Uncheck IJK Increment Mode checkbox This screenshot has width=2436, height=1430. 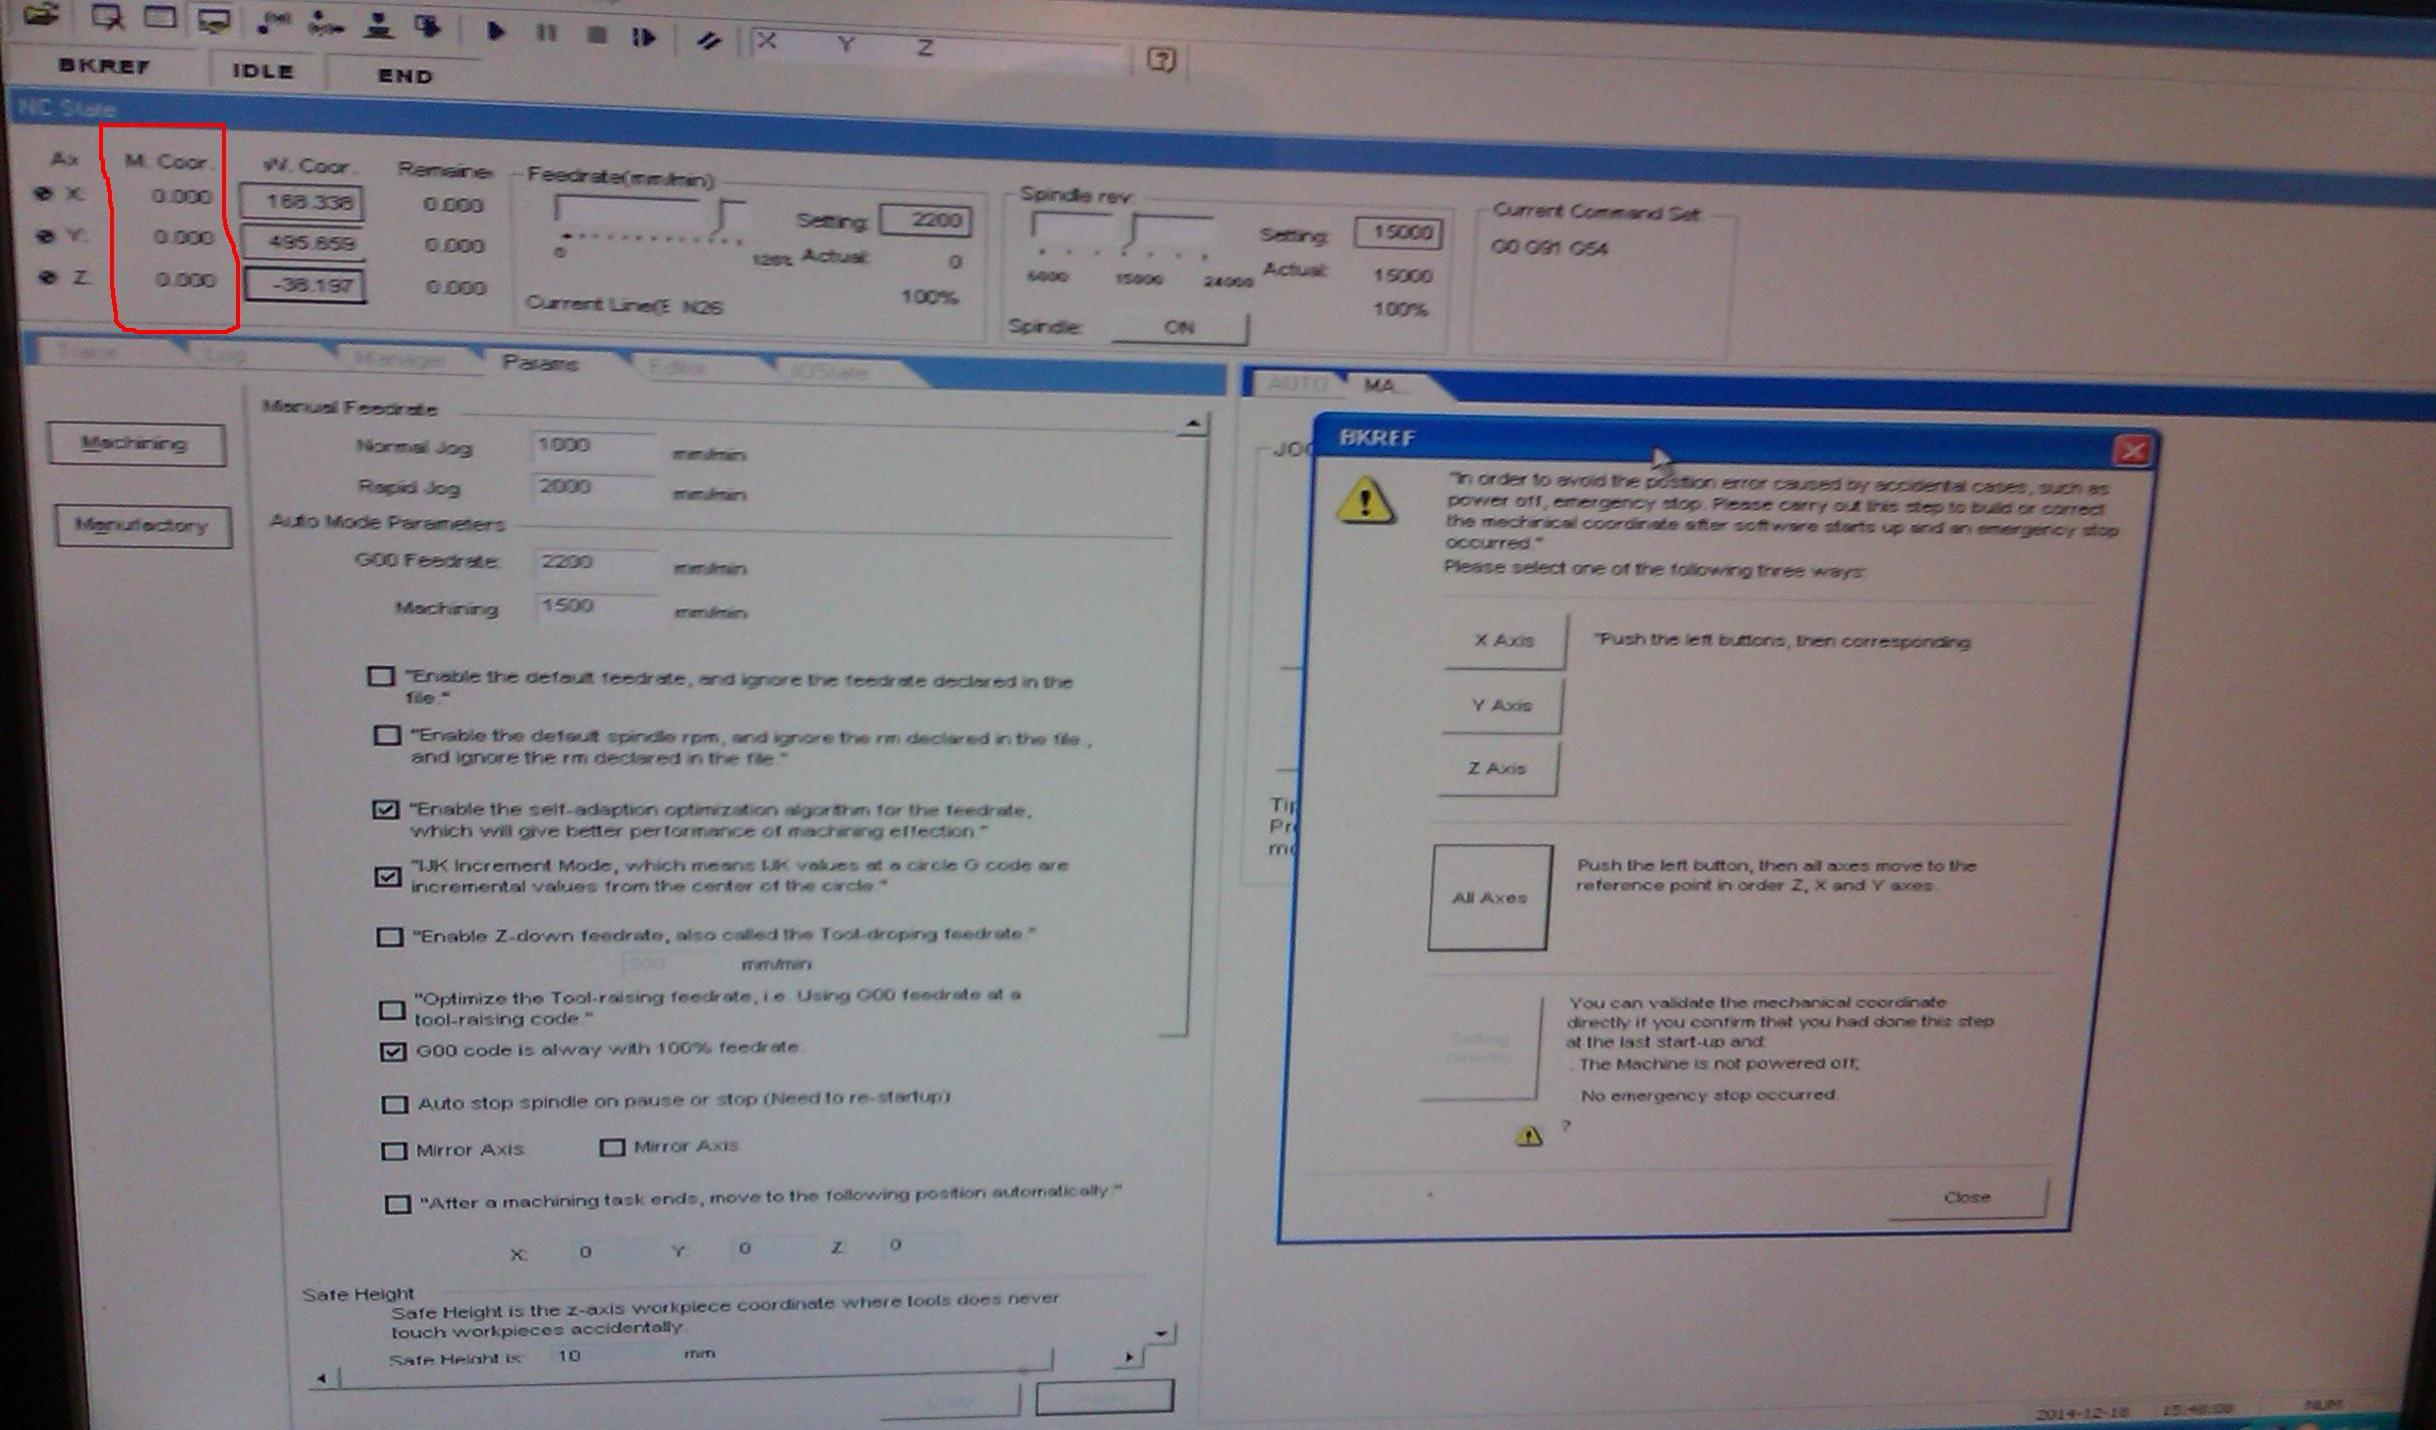pyautogui.click(x=387, y=877)
